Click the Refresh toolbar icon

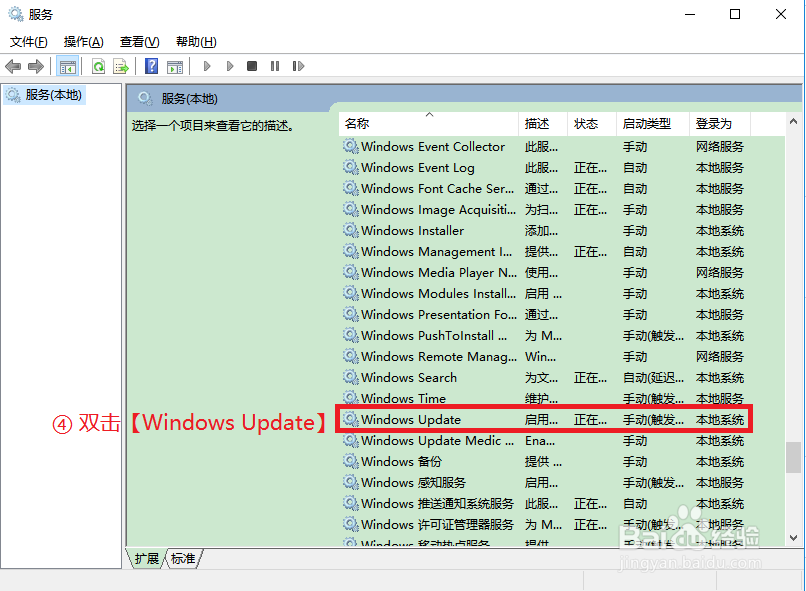(x=98, y=66)
